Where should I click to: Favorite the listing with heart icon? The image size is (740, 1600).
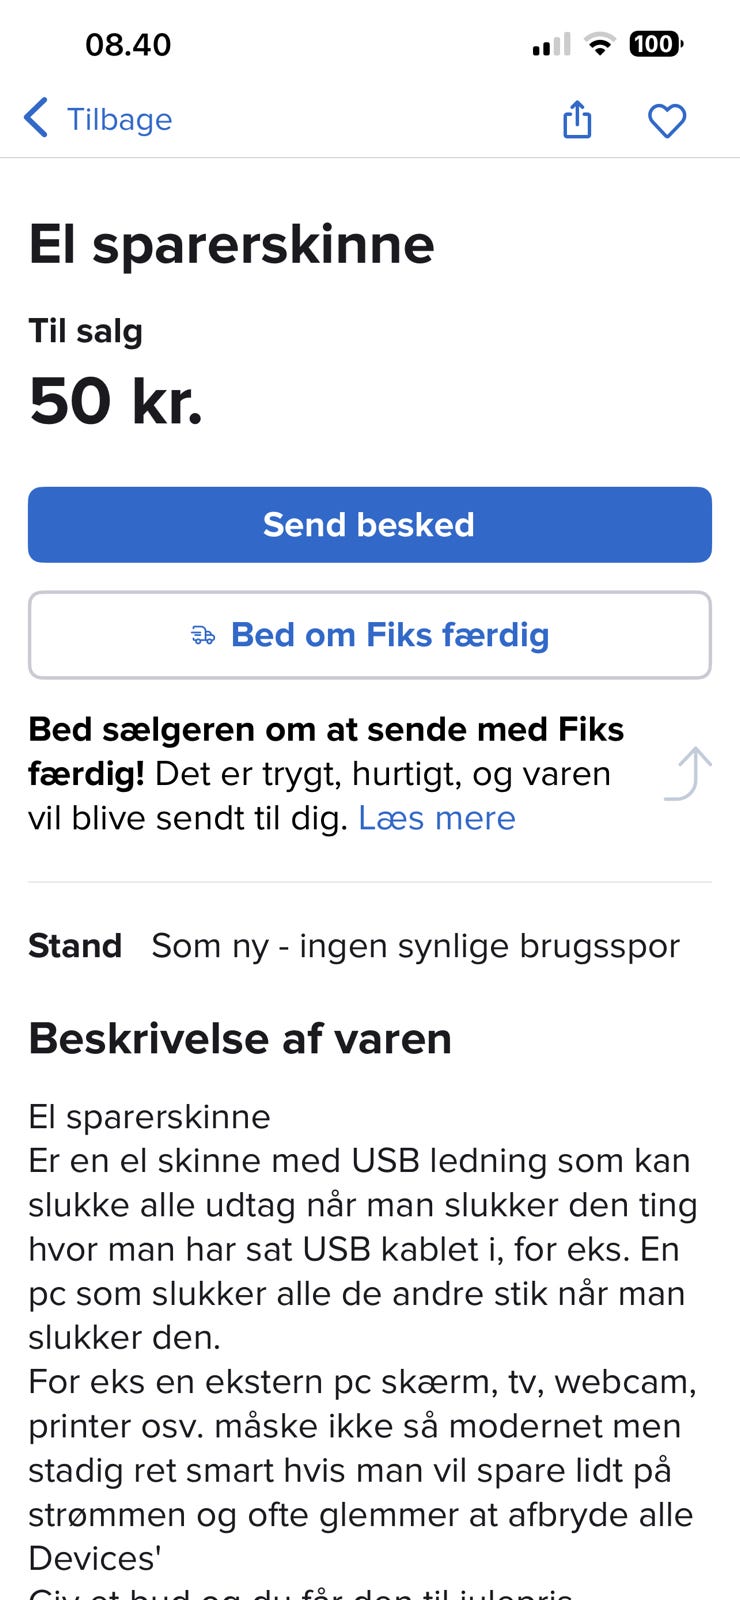pos(667,121)
